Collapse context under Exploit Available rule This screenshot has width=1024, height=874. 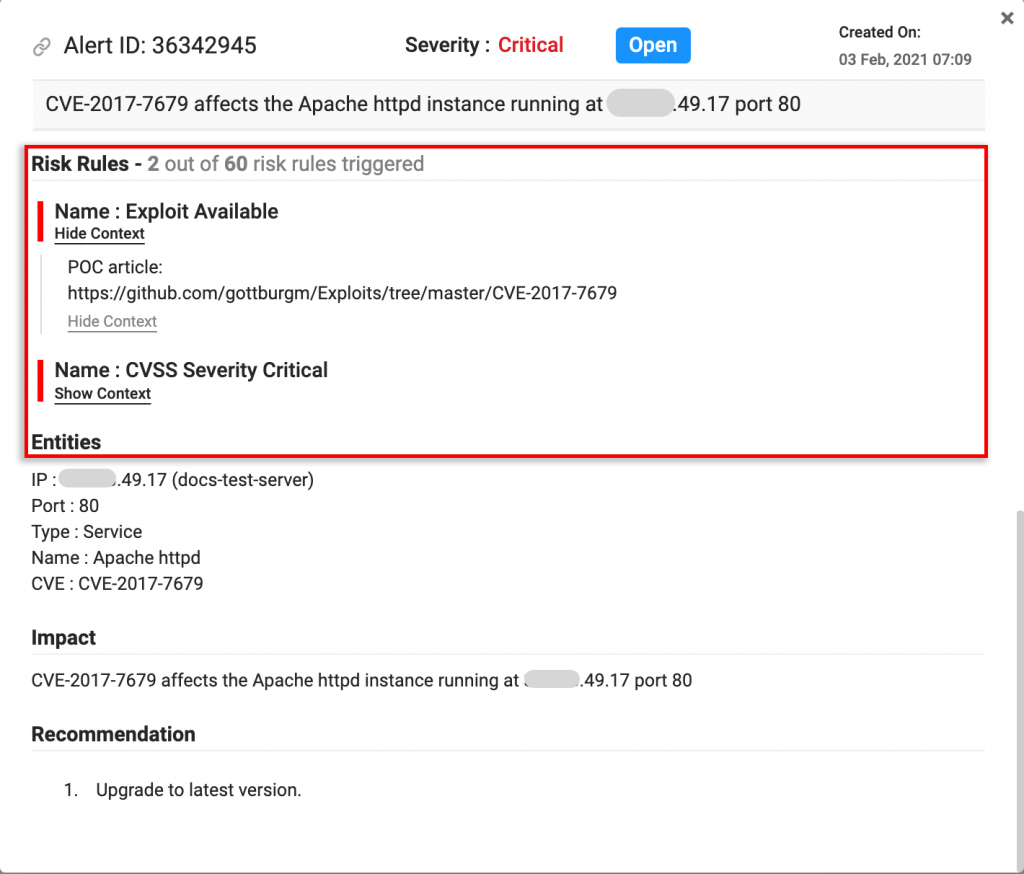(99, 234)
